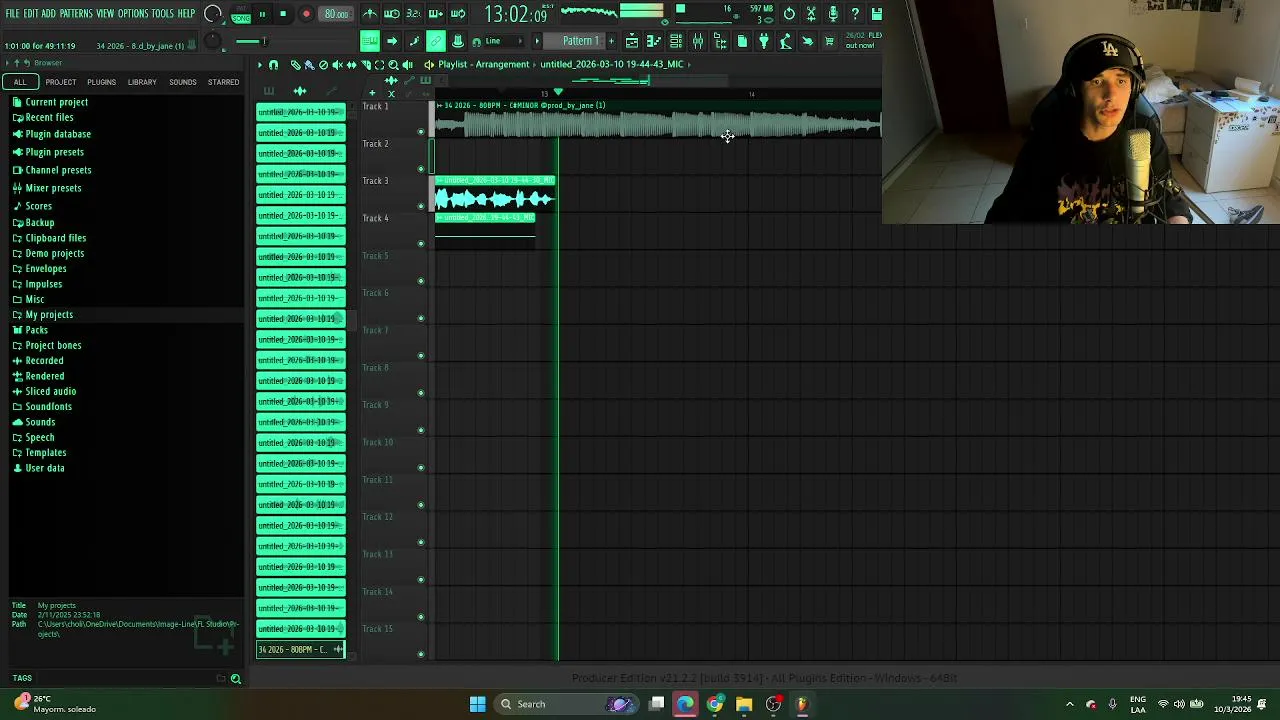
Task: Toggle the metronome icon
Action: tap(371, 14)
